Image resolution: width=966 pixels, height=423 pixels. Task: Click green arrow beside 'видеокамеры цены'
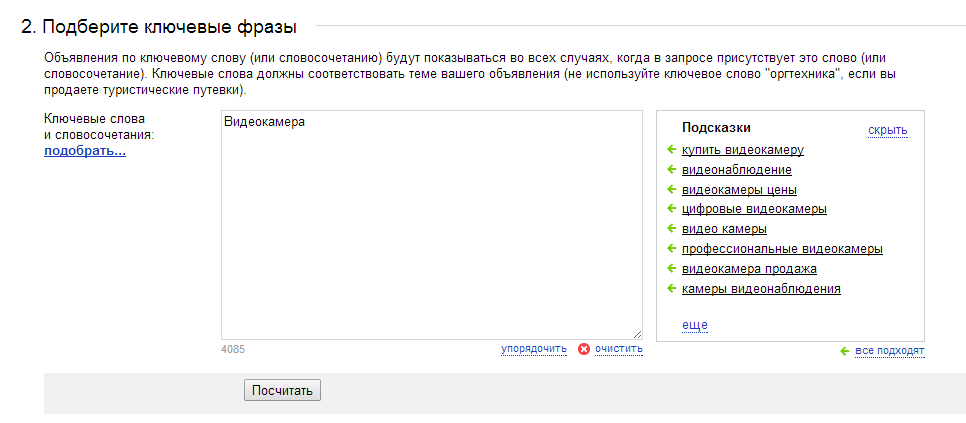tap(672, 189)
